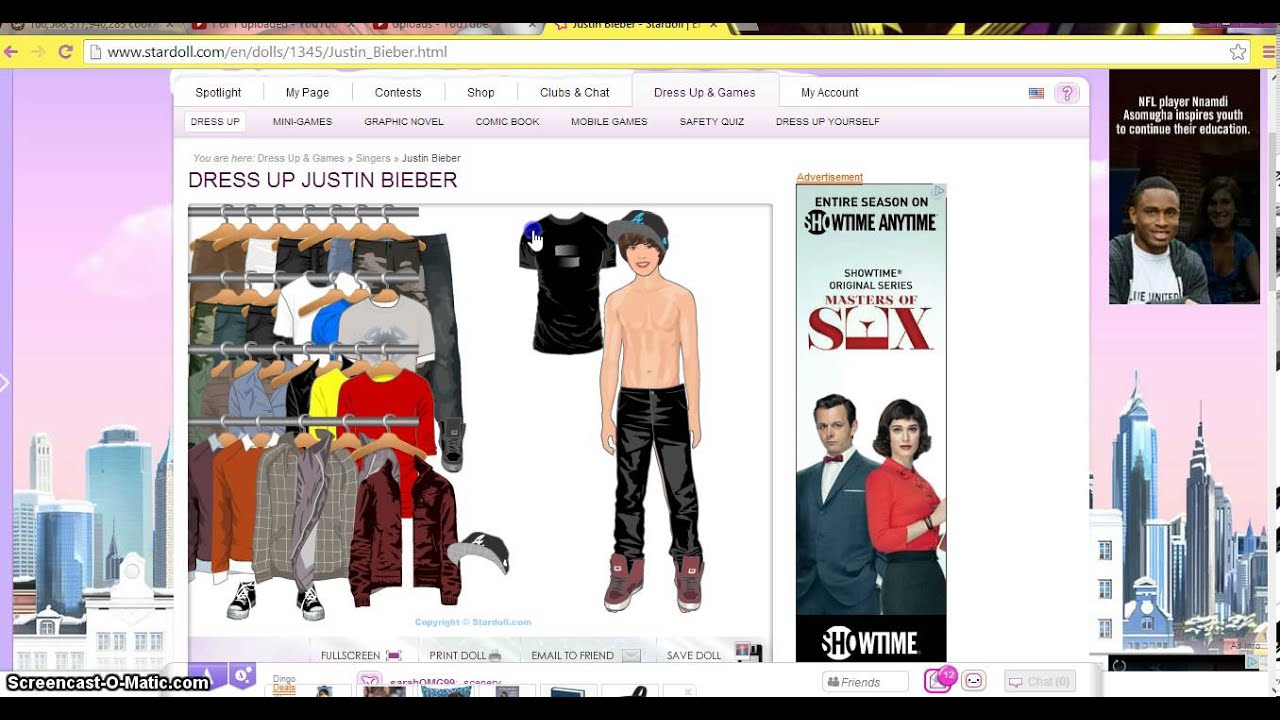This screenshot has height=720, width=1280.
Task: Click the envelope icon beside EMAIL TO FRIEND
Action: pos(631,656)
